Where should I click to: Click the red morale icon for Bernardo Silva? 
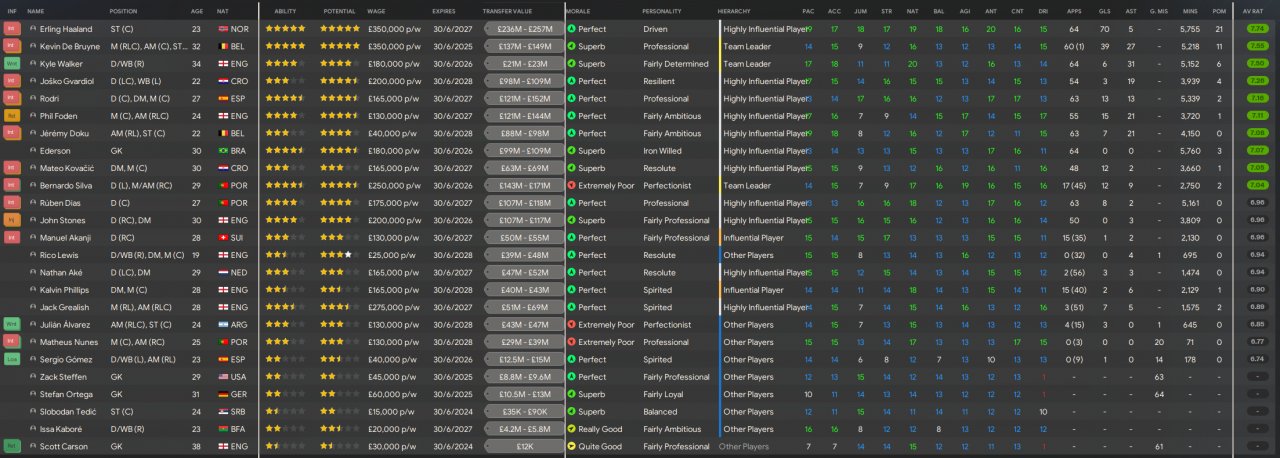(571, 186)
